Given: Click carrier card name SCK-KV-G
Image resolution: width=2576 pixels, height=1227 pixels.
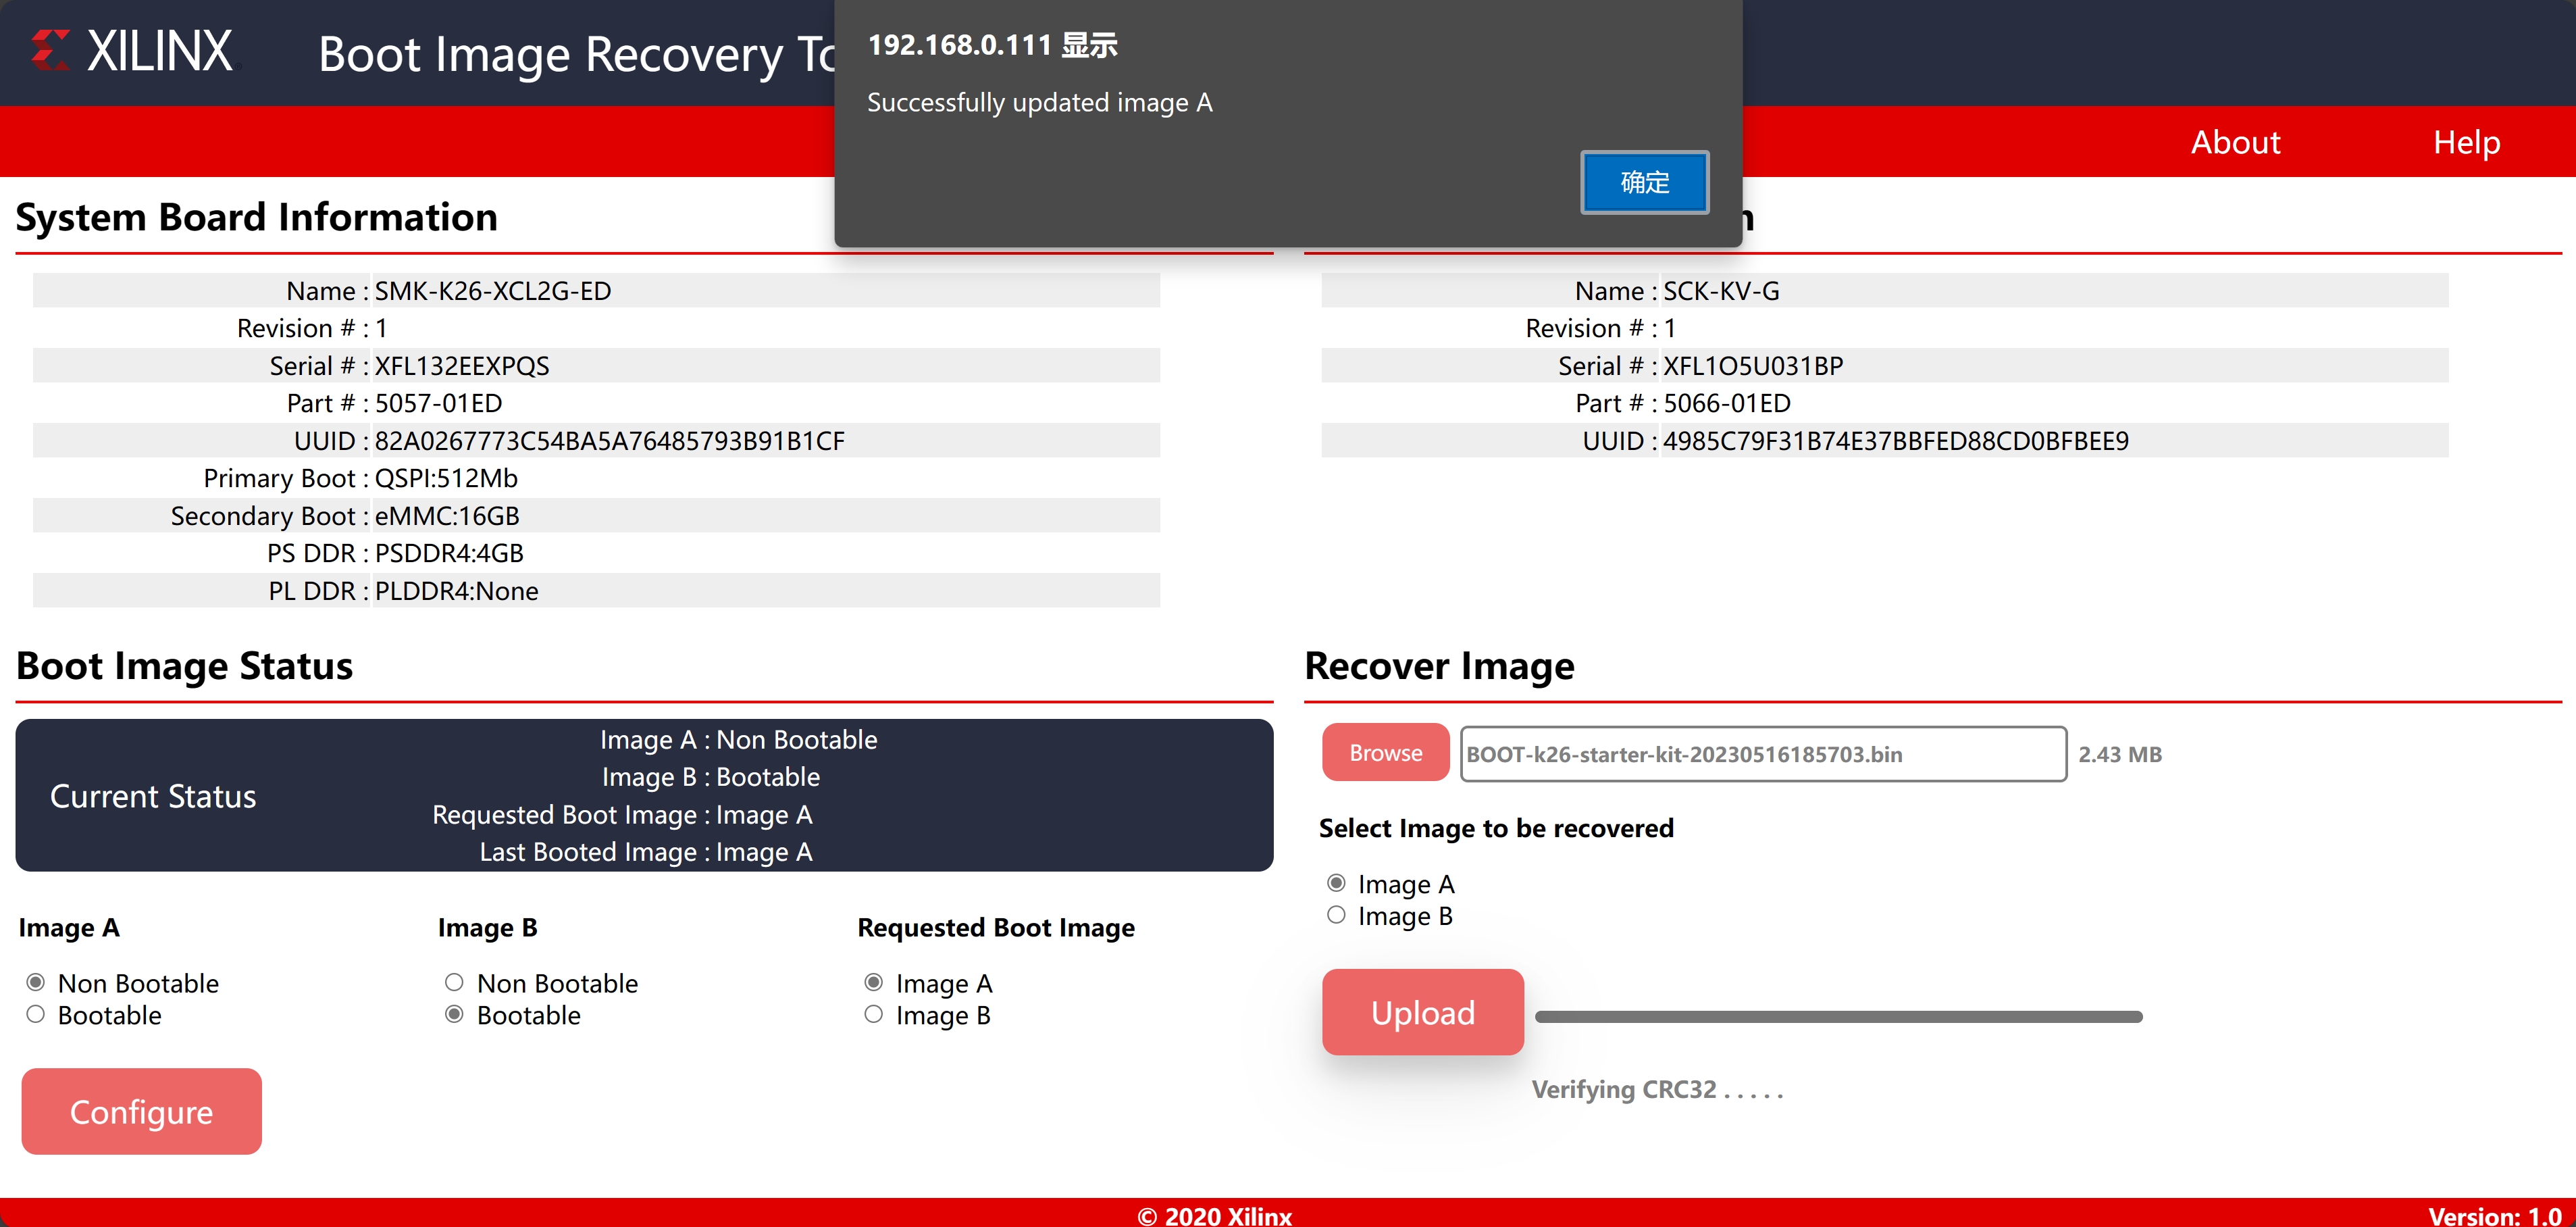Looking at the screenshot, I should pos(1721,291).
